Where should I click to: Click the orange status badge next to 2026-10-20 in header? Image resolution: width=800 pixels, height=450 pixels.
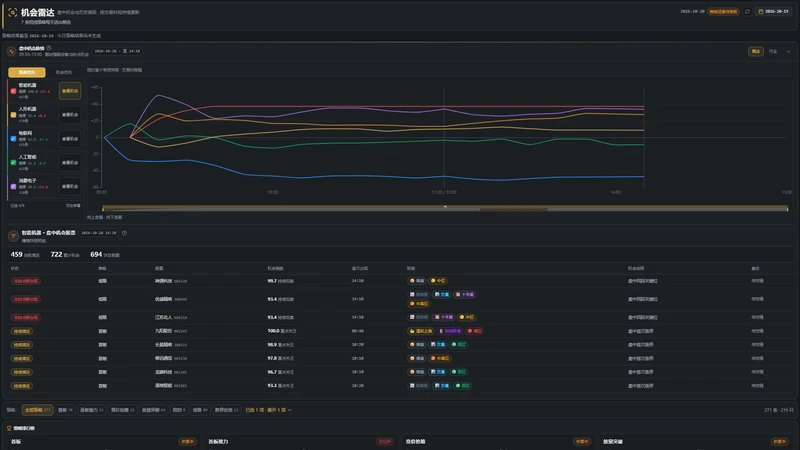coord(723,11)
